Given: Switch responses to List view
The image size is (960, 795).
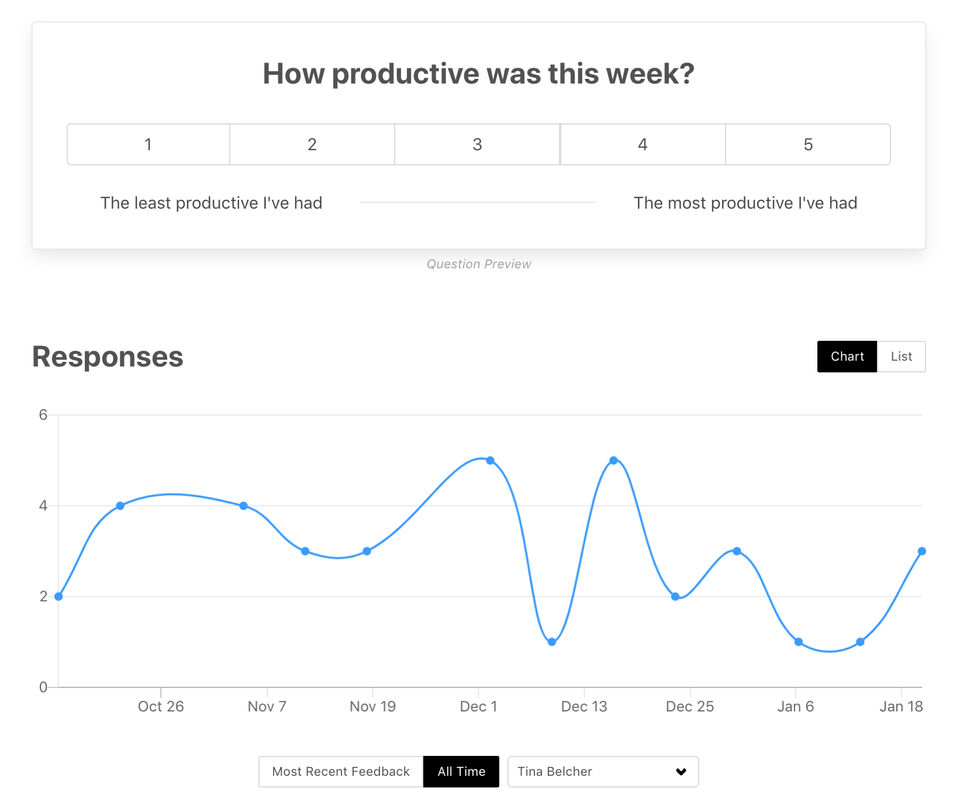Looking at the screenshot, I should tap(901, 357).
